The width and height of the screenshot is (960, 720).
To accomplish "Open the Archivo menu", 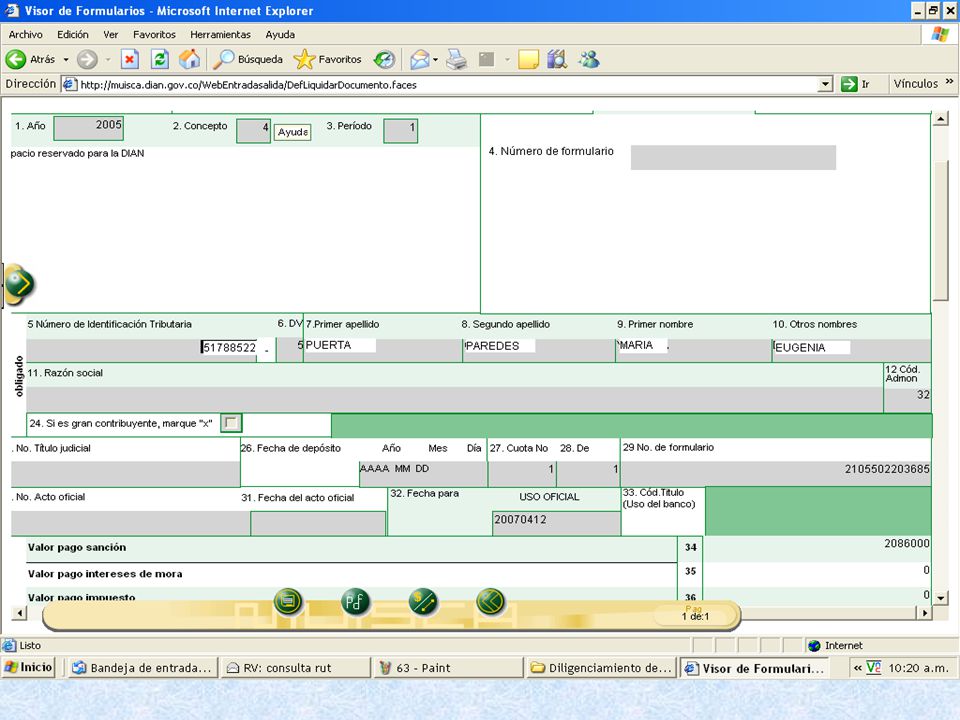I will coord(26,34).
